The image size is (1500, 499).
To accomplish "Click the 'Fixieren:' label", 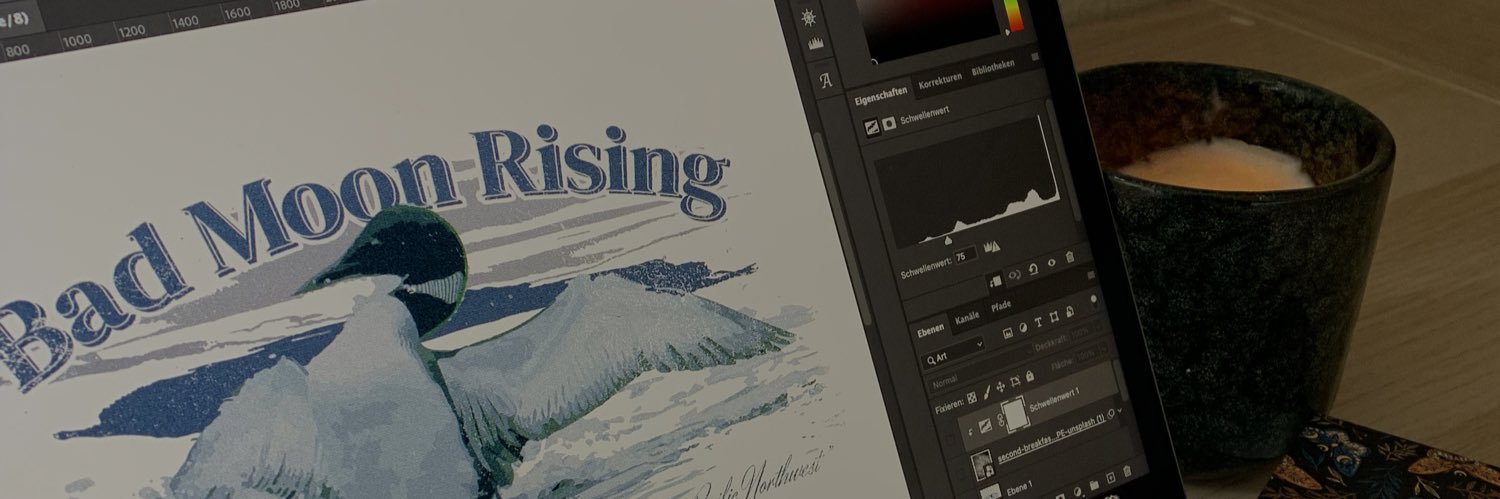I will (950, 406).
